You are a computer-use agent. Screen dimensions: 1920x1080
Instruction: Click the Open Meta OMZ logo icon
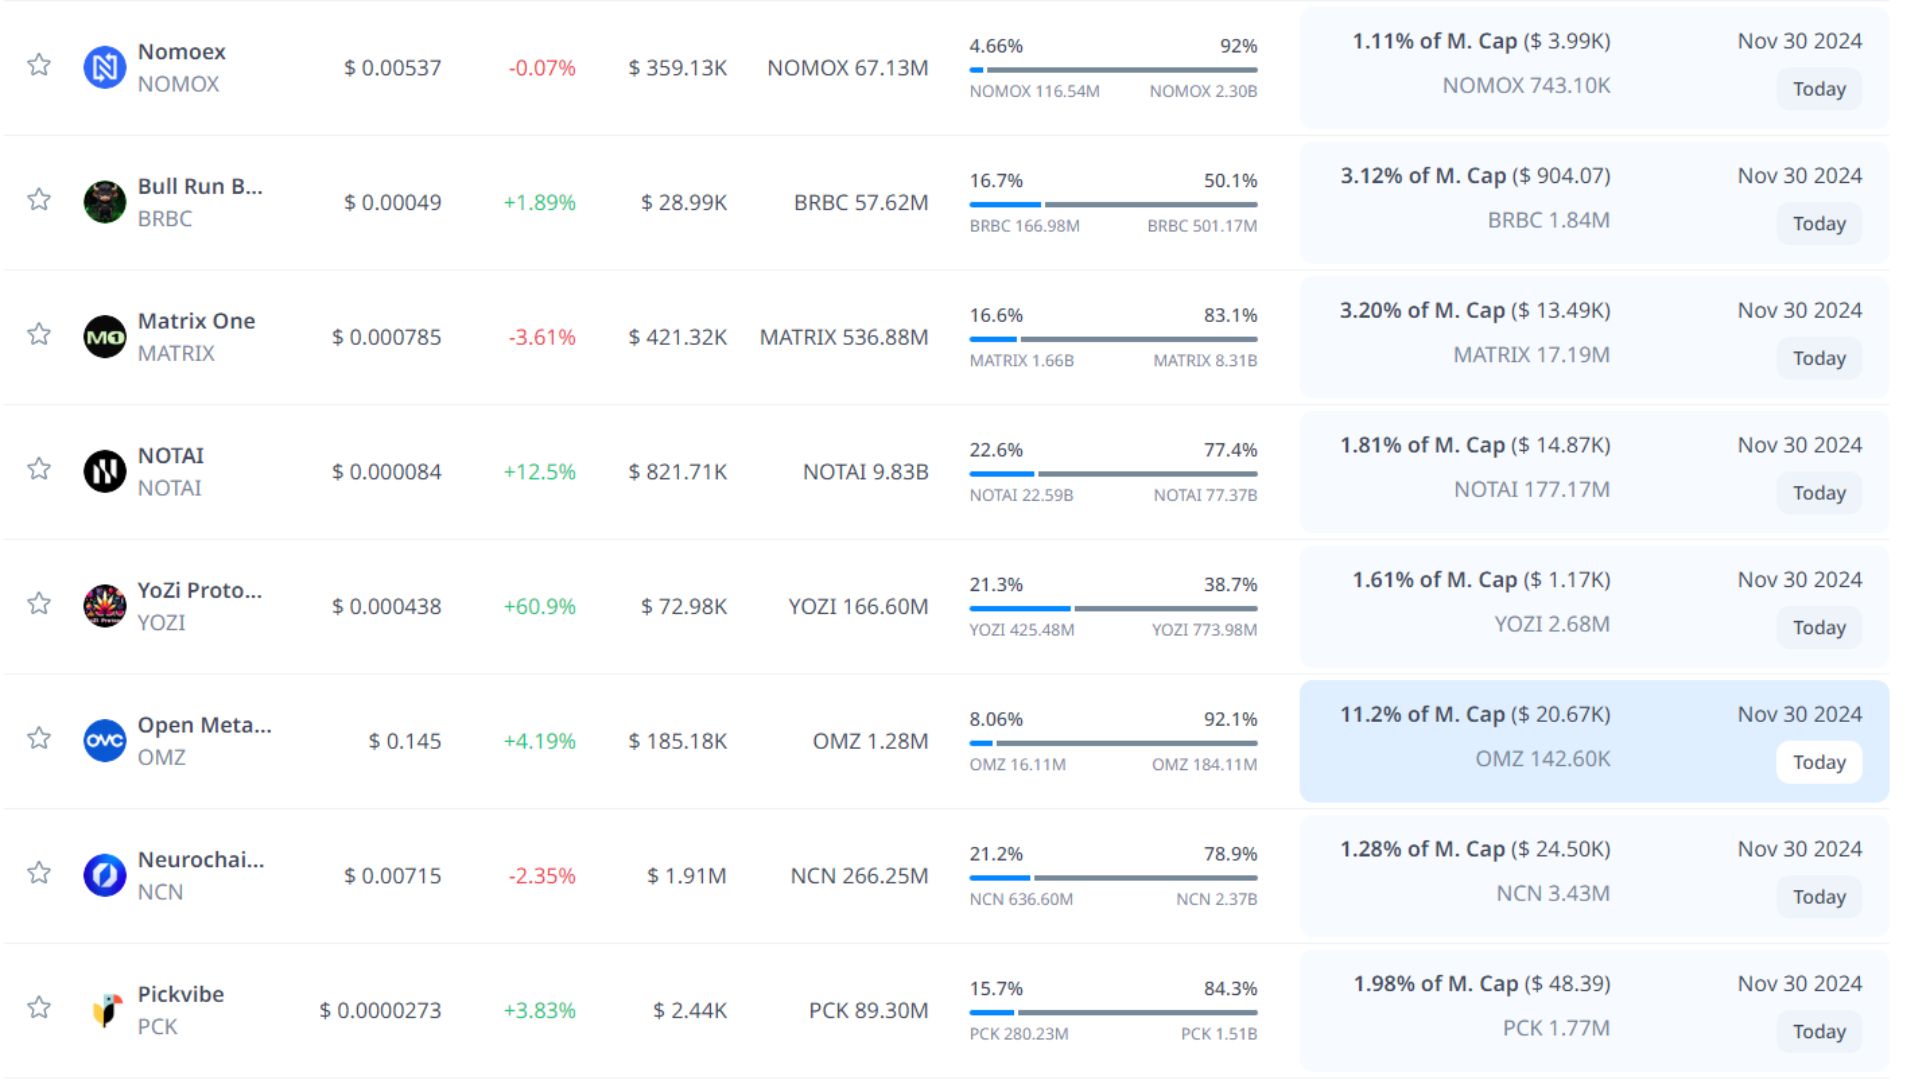pyautogui.click(x=104, y=741)
